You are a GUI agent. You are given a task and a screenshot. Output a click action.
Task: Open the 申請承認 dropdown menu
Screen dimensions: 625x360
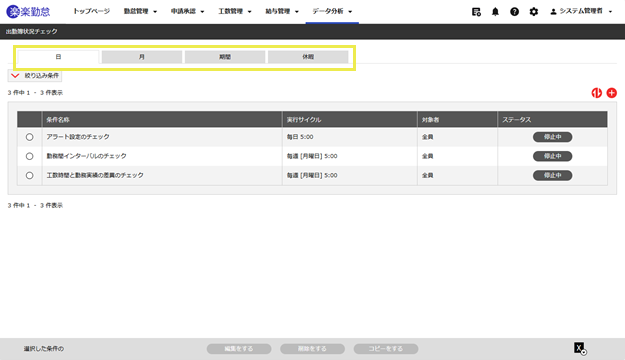[187, 12]
